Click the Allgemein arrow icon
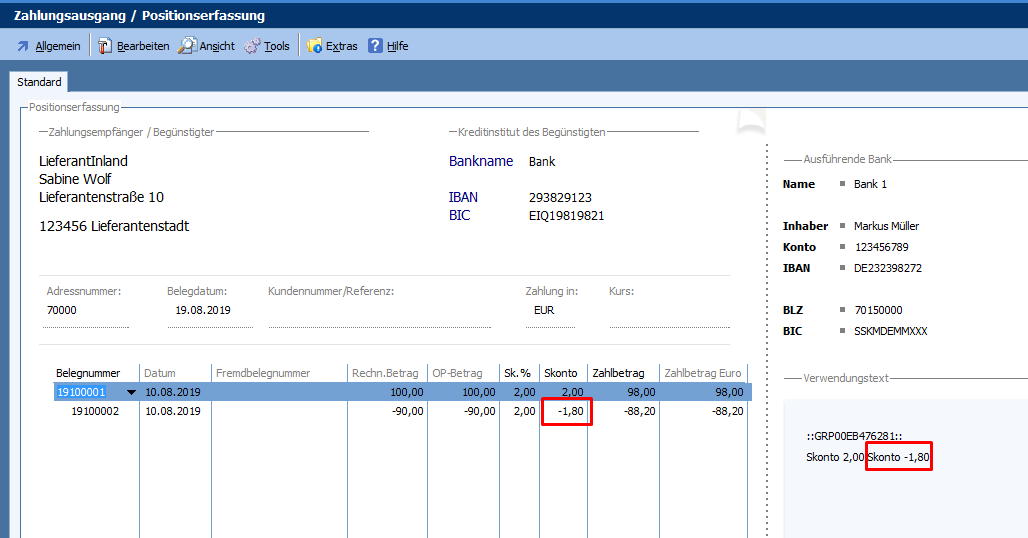 [x=23, y=46]
